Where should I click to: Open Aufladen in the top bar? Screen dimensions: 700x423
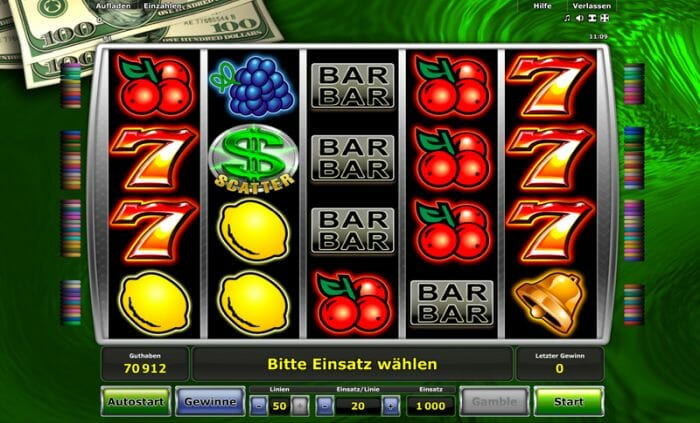point(113,6)
